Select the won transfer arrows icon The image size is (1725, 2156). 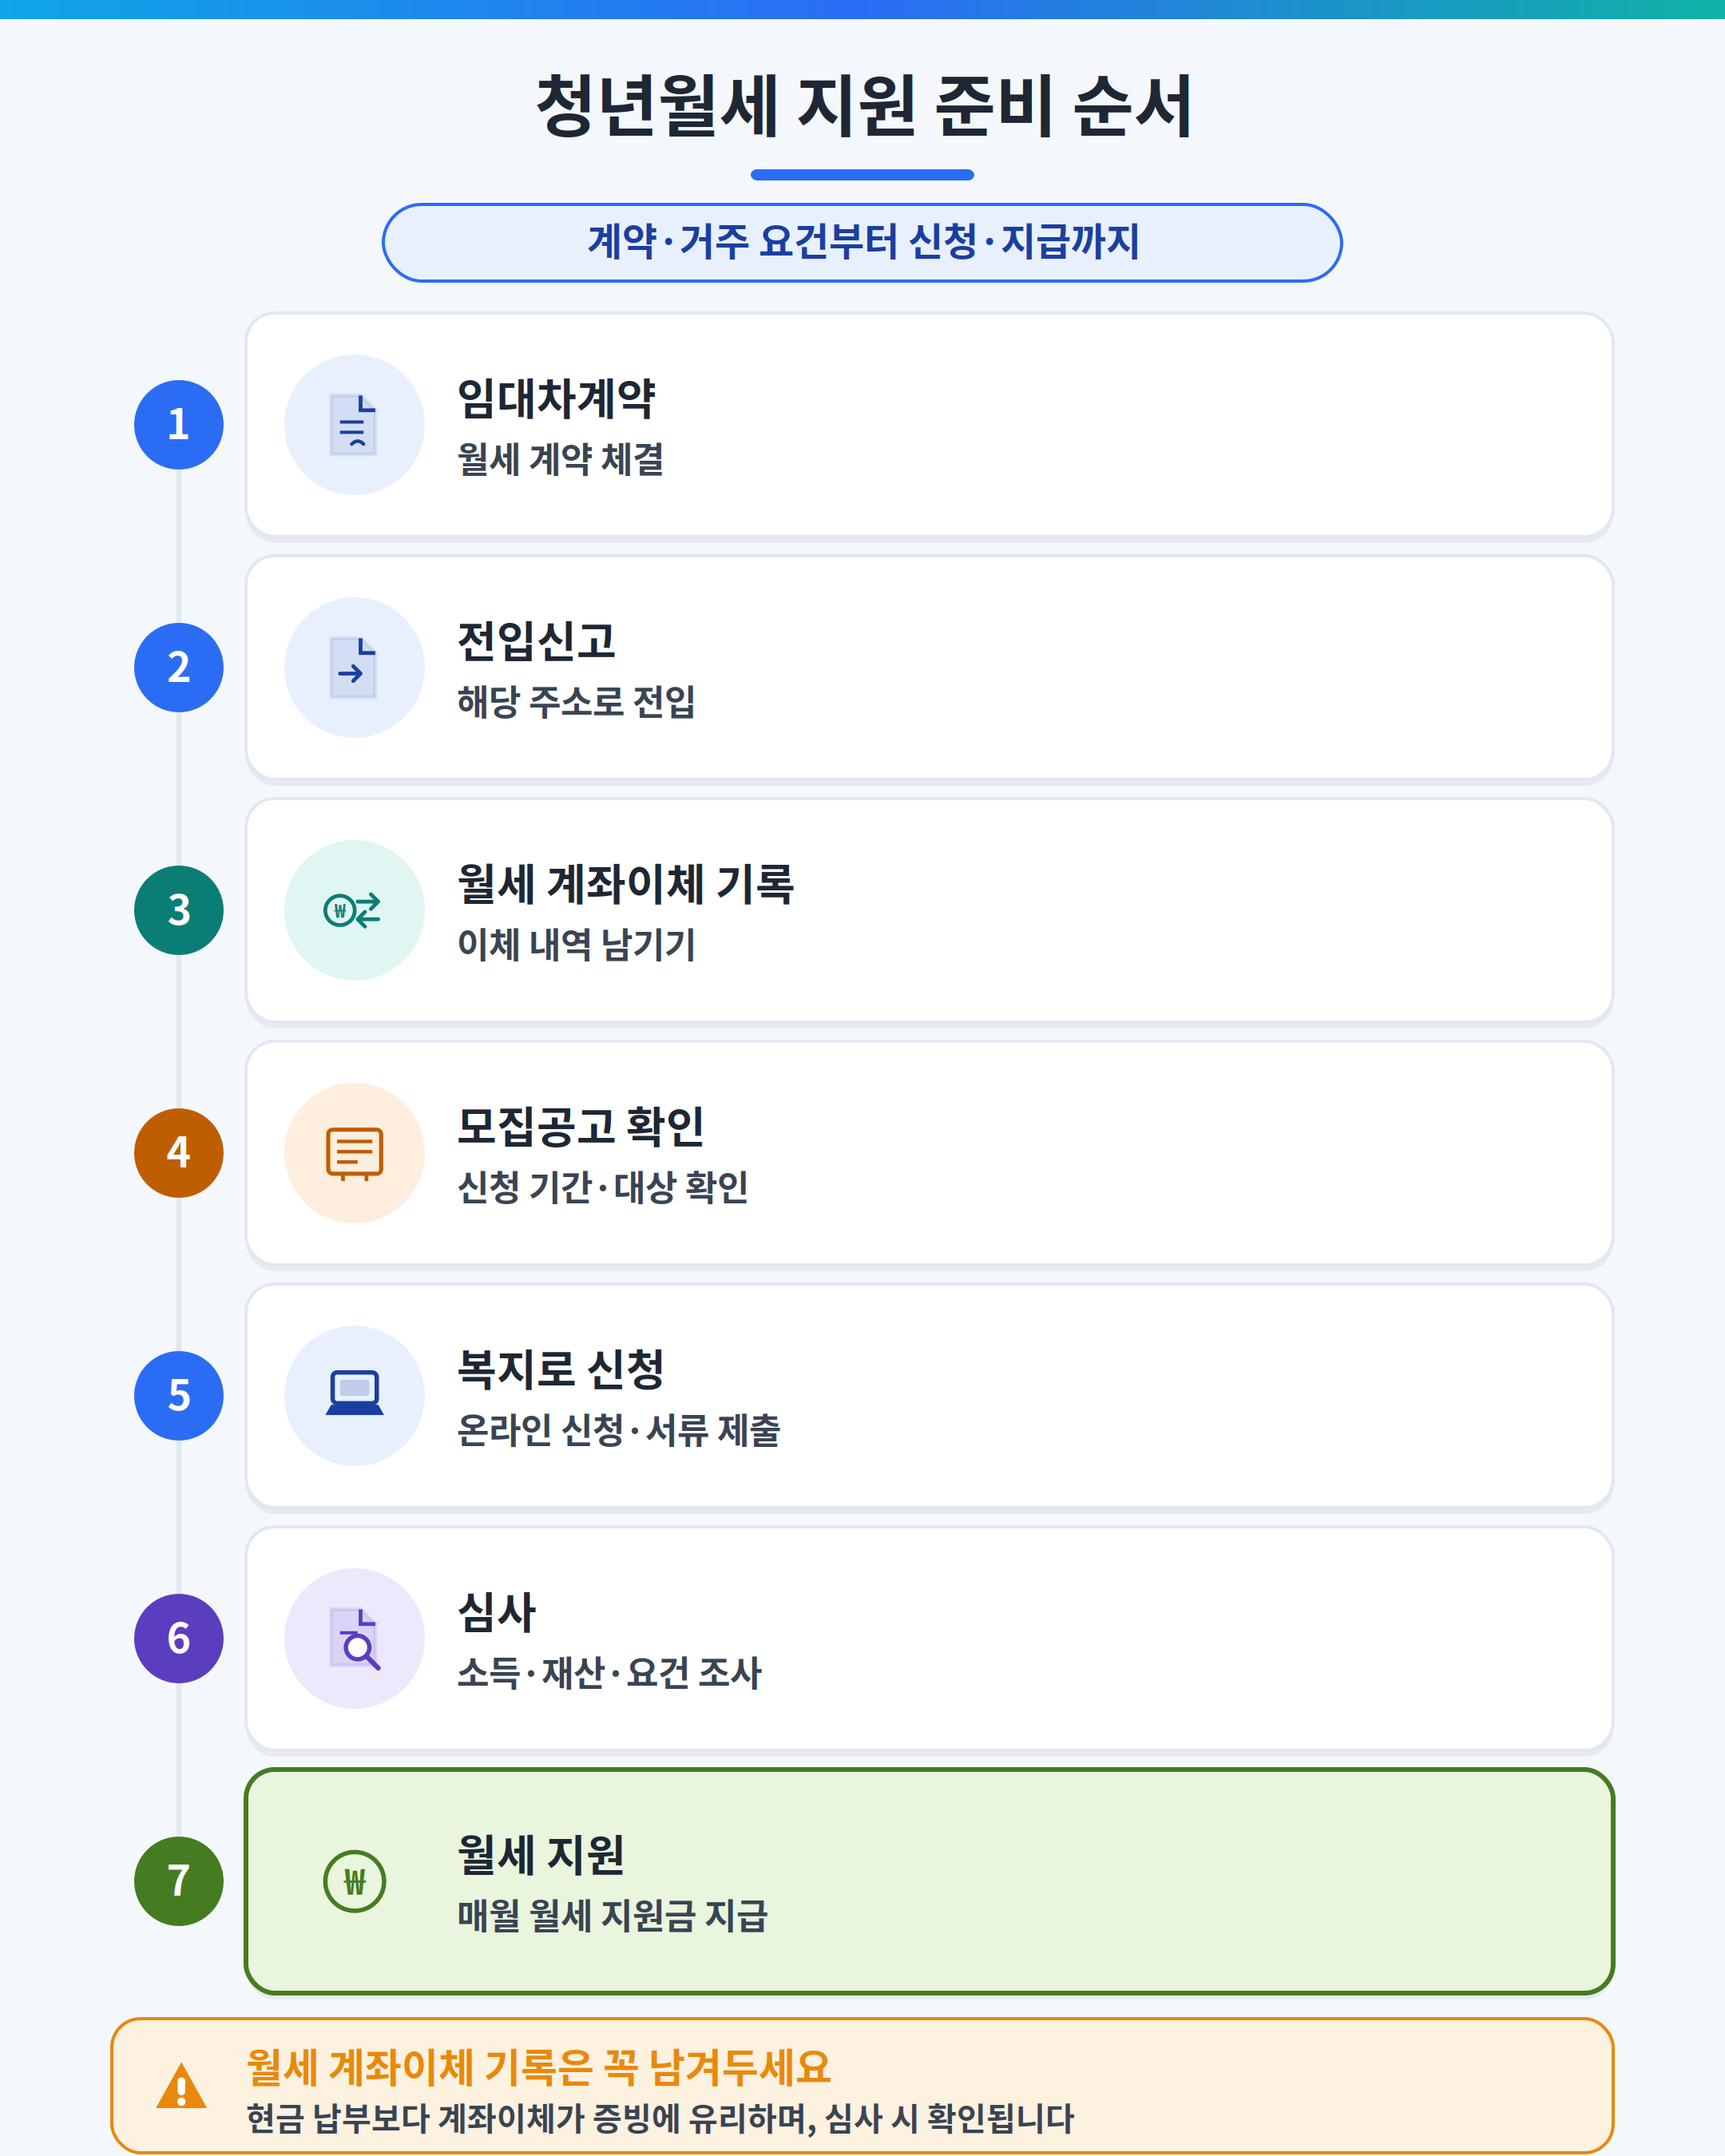(x=354, y=910)
